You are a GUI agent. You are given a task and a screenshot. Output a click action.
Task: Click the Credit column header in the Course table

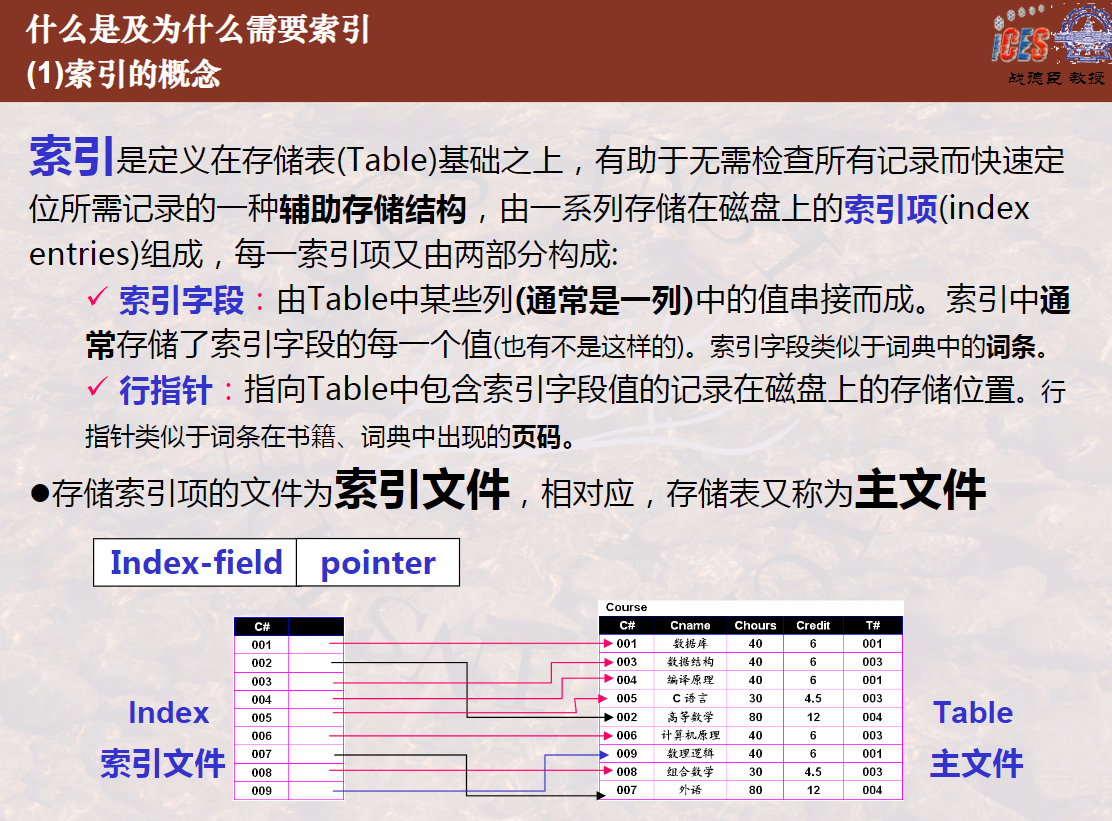pos(813,625)
